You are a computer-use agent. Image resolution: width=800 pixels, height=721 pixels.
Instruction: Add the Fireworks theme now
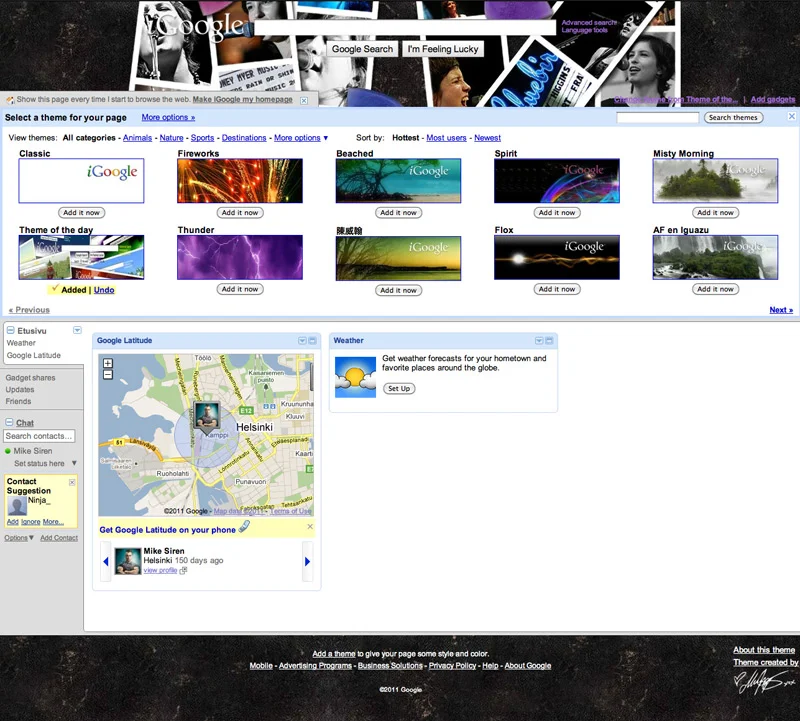240,212
